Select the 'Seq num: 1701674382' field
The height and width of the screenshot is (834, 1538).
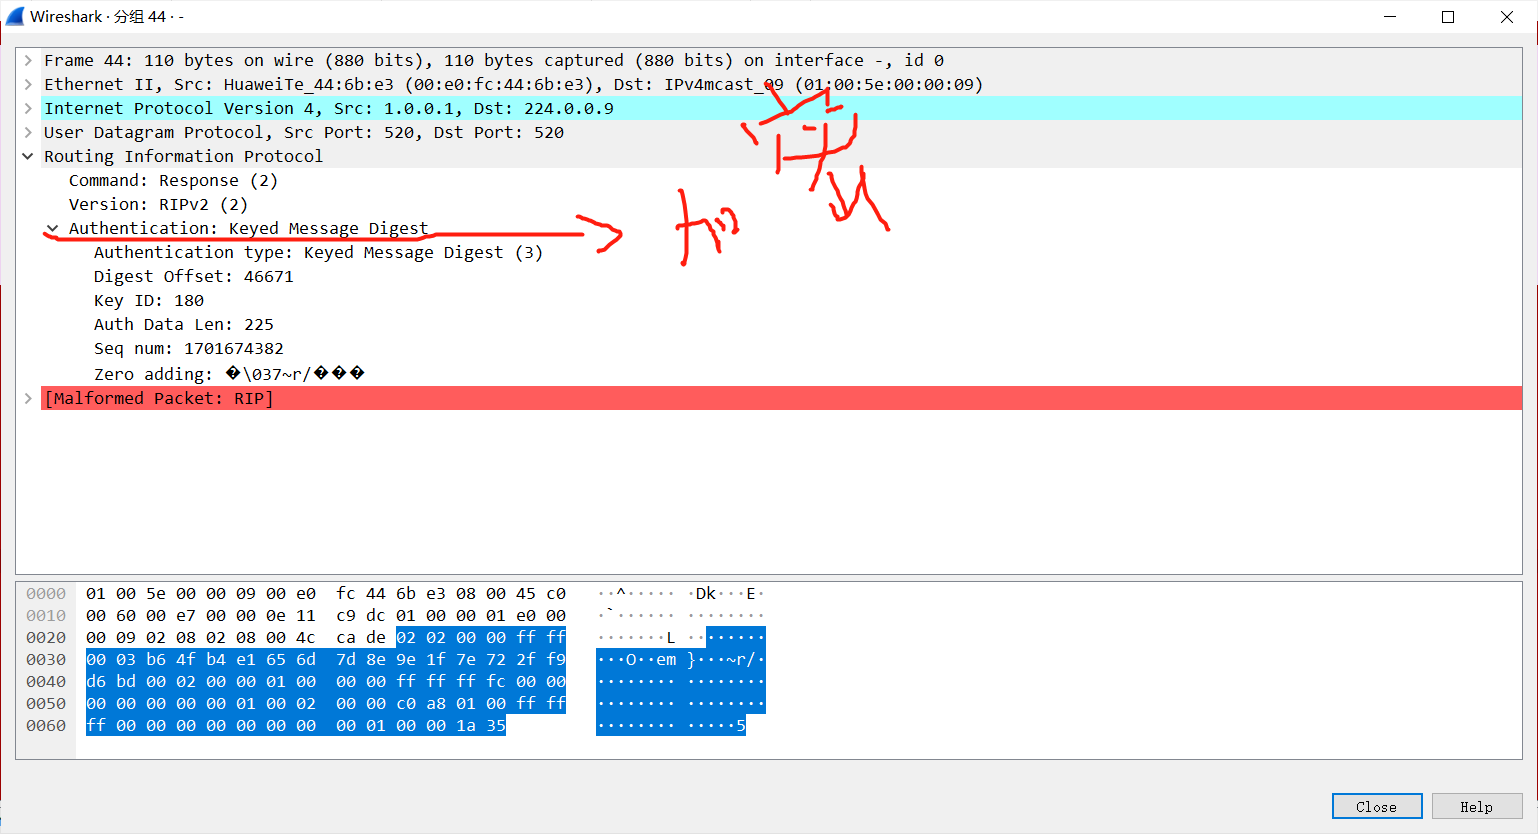189,349
